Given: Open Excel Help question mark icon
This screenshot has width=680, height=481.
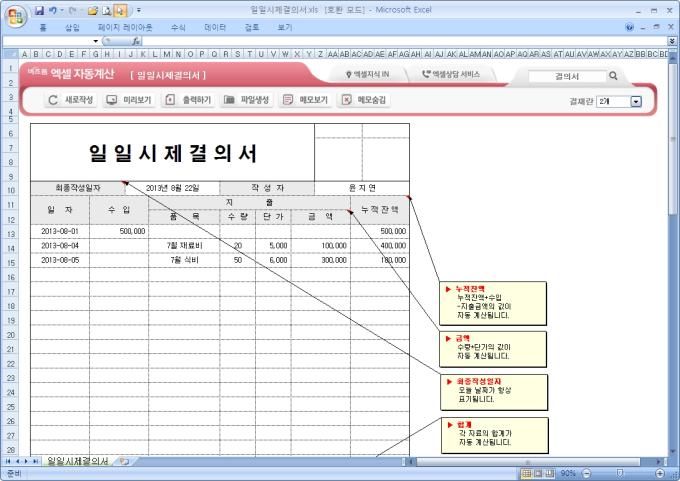Looking at the screenshot, I should 630,27.
